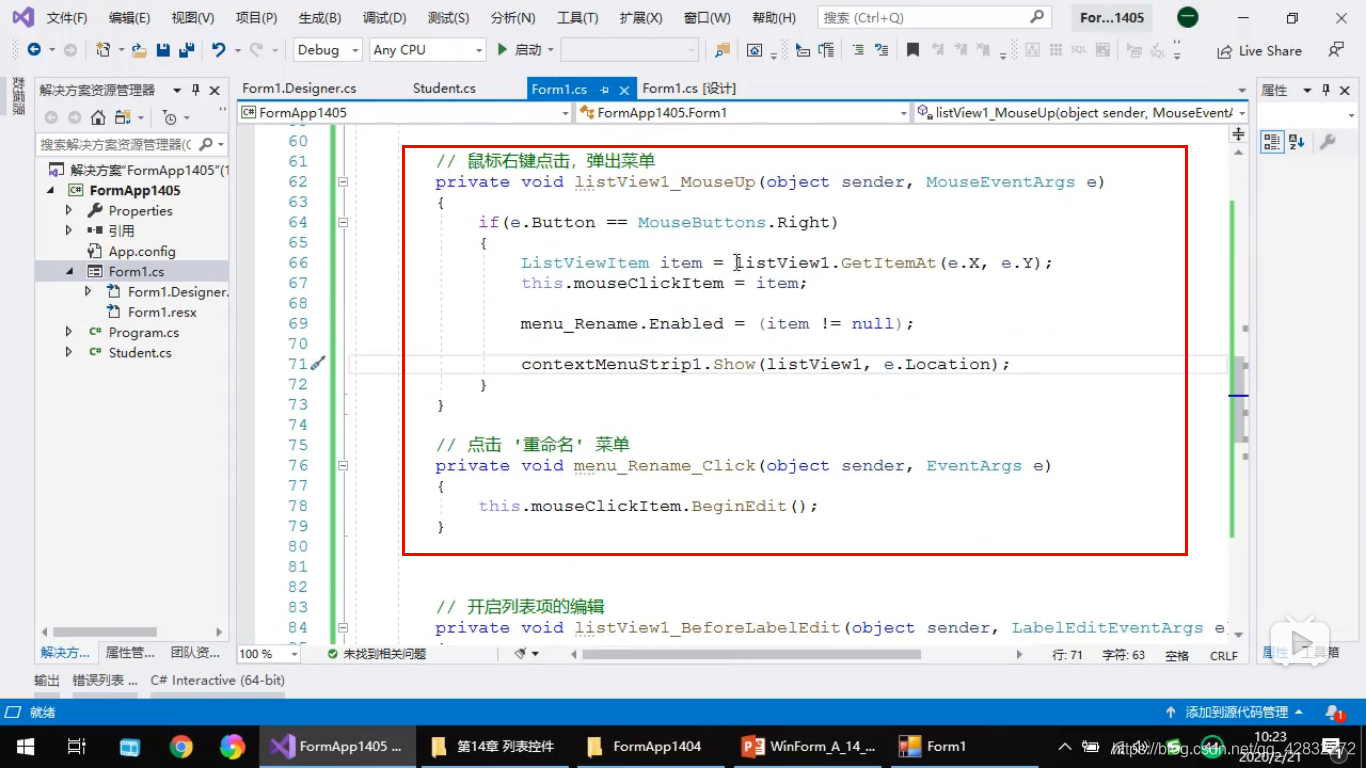This screenshot has width=1366, height=768.
Task: Click the Windows Start button
Action: click(25, 746)
